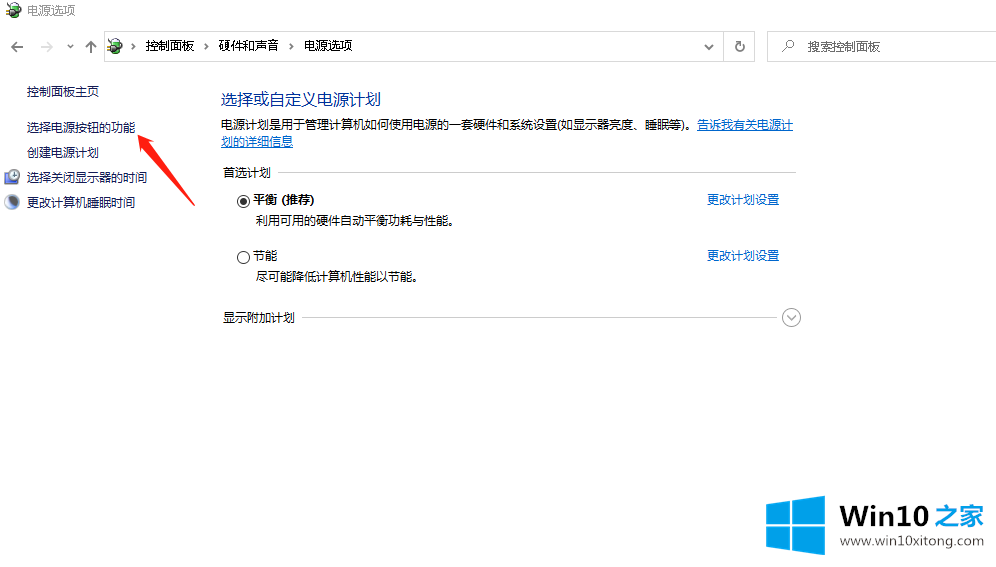Click 尽可能降低计算机性能以节能 description
Viewport: 996px width, 567px height.
pos(337,277)
